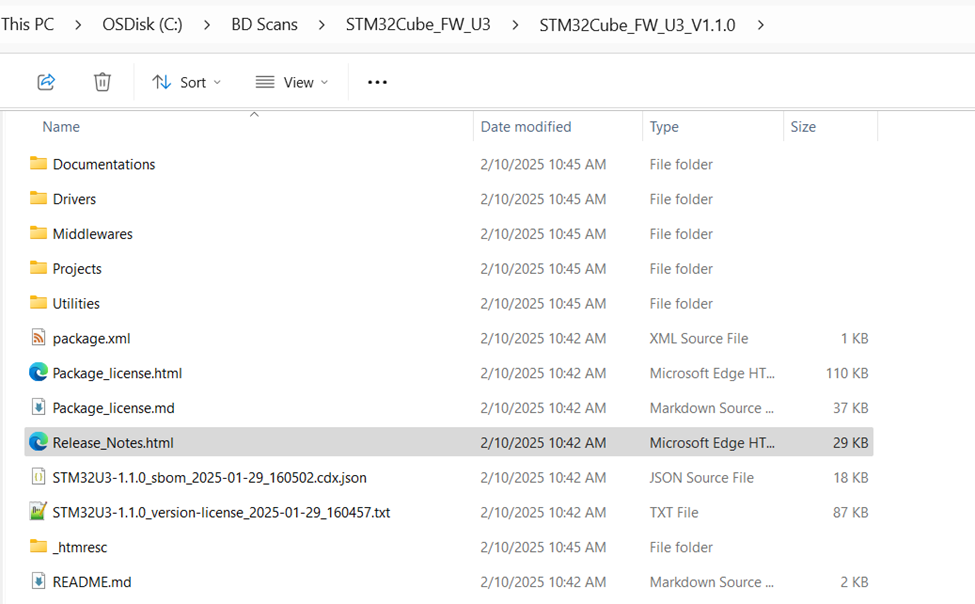The height and width of the screenshot is (604, 975).
Task: Click the text file icon for STM32U3-1.1.0_version-license
Action: click(38, 512)
